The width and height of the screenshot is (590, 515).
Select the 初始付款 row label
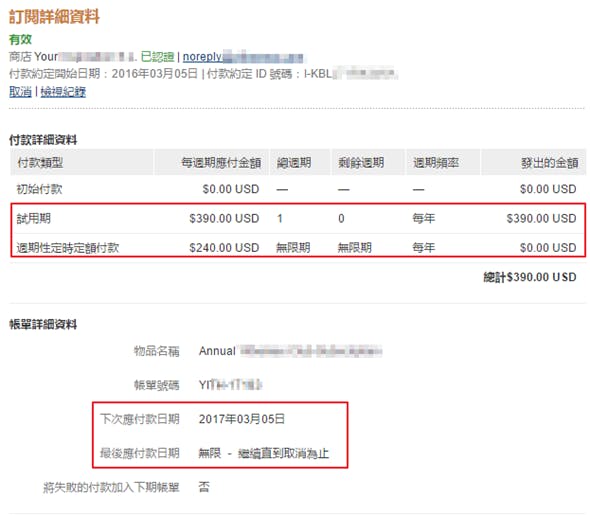click(39, 189)
